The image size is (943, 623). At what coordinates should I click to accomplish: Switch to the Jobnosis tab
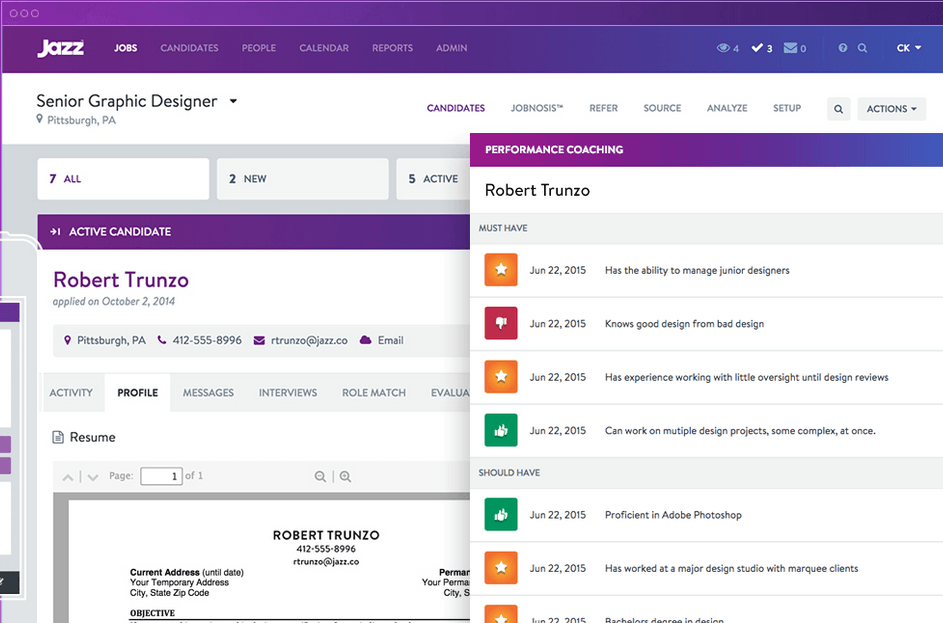(537, 108)
